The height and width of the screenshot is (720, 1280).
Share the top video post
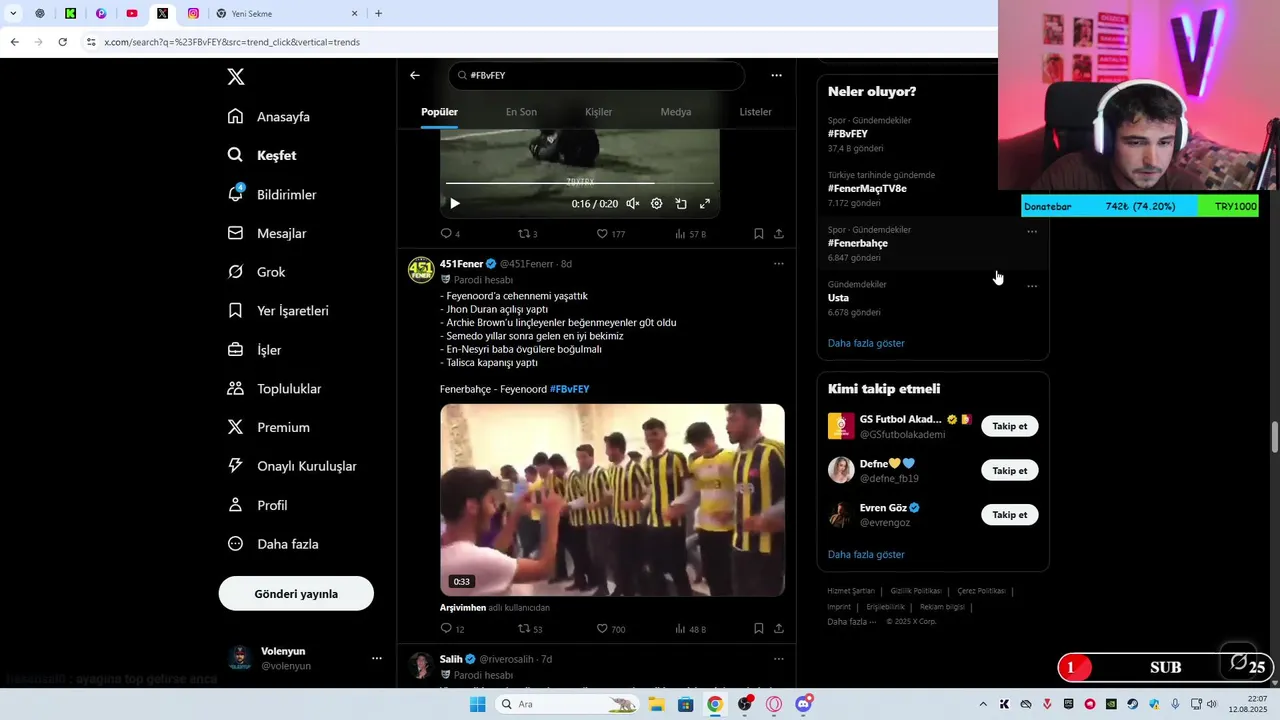779,233
